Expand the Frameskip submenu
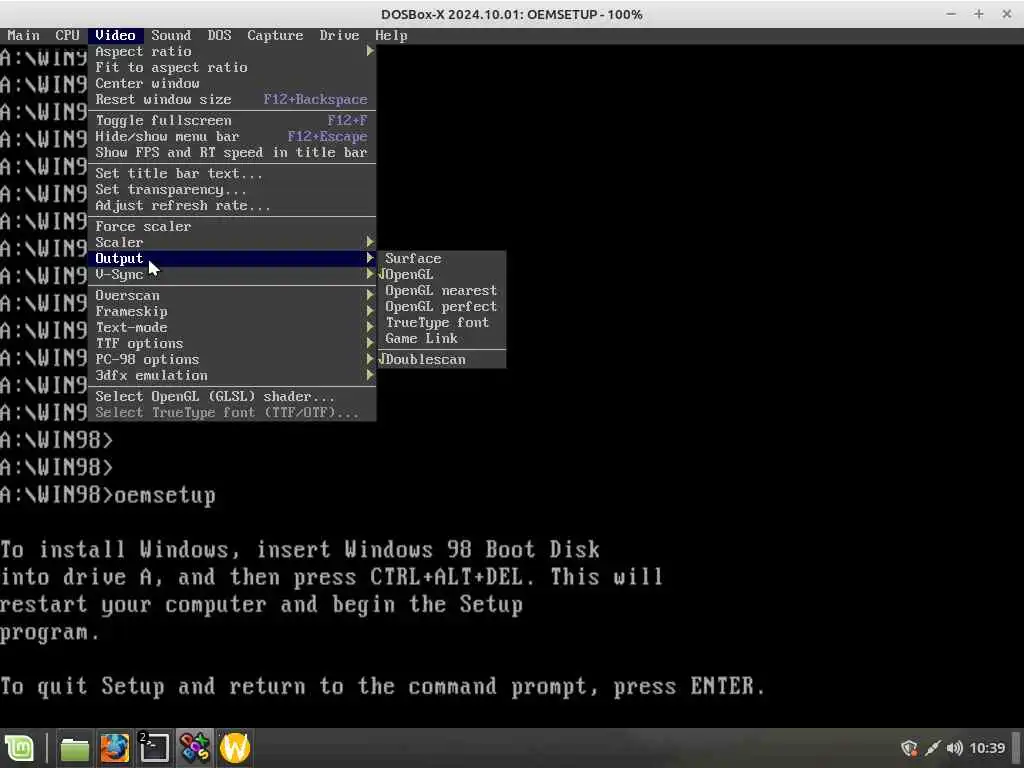The height and width of the screenshot is (768, 1024). 232,311
